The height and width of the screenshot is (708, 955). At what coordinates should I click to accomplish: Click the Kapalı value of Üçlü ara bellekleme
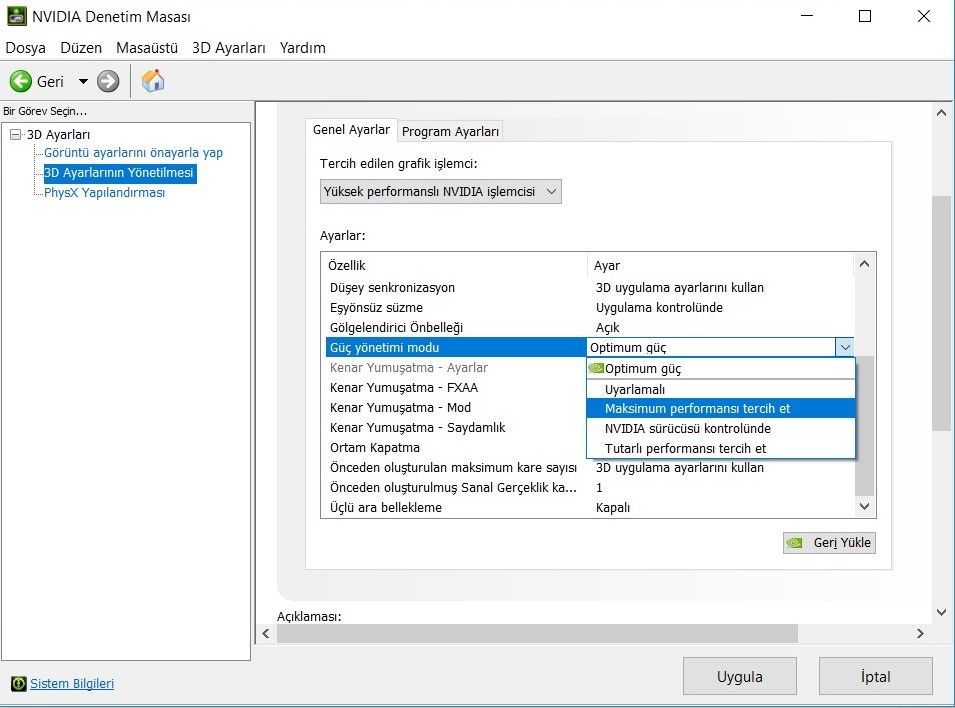(613, 508)
